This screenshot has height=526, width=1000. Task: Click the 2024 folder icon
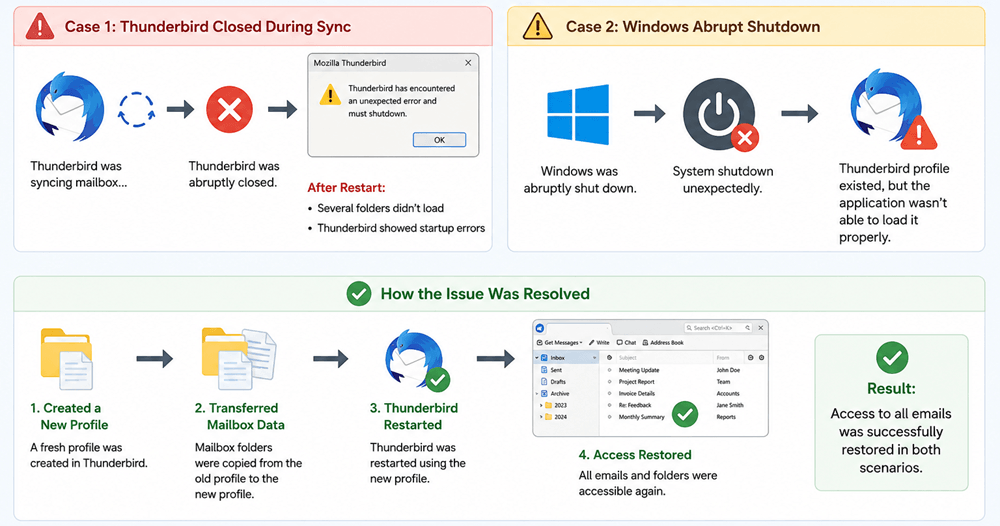548,417
